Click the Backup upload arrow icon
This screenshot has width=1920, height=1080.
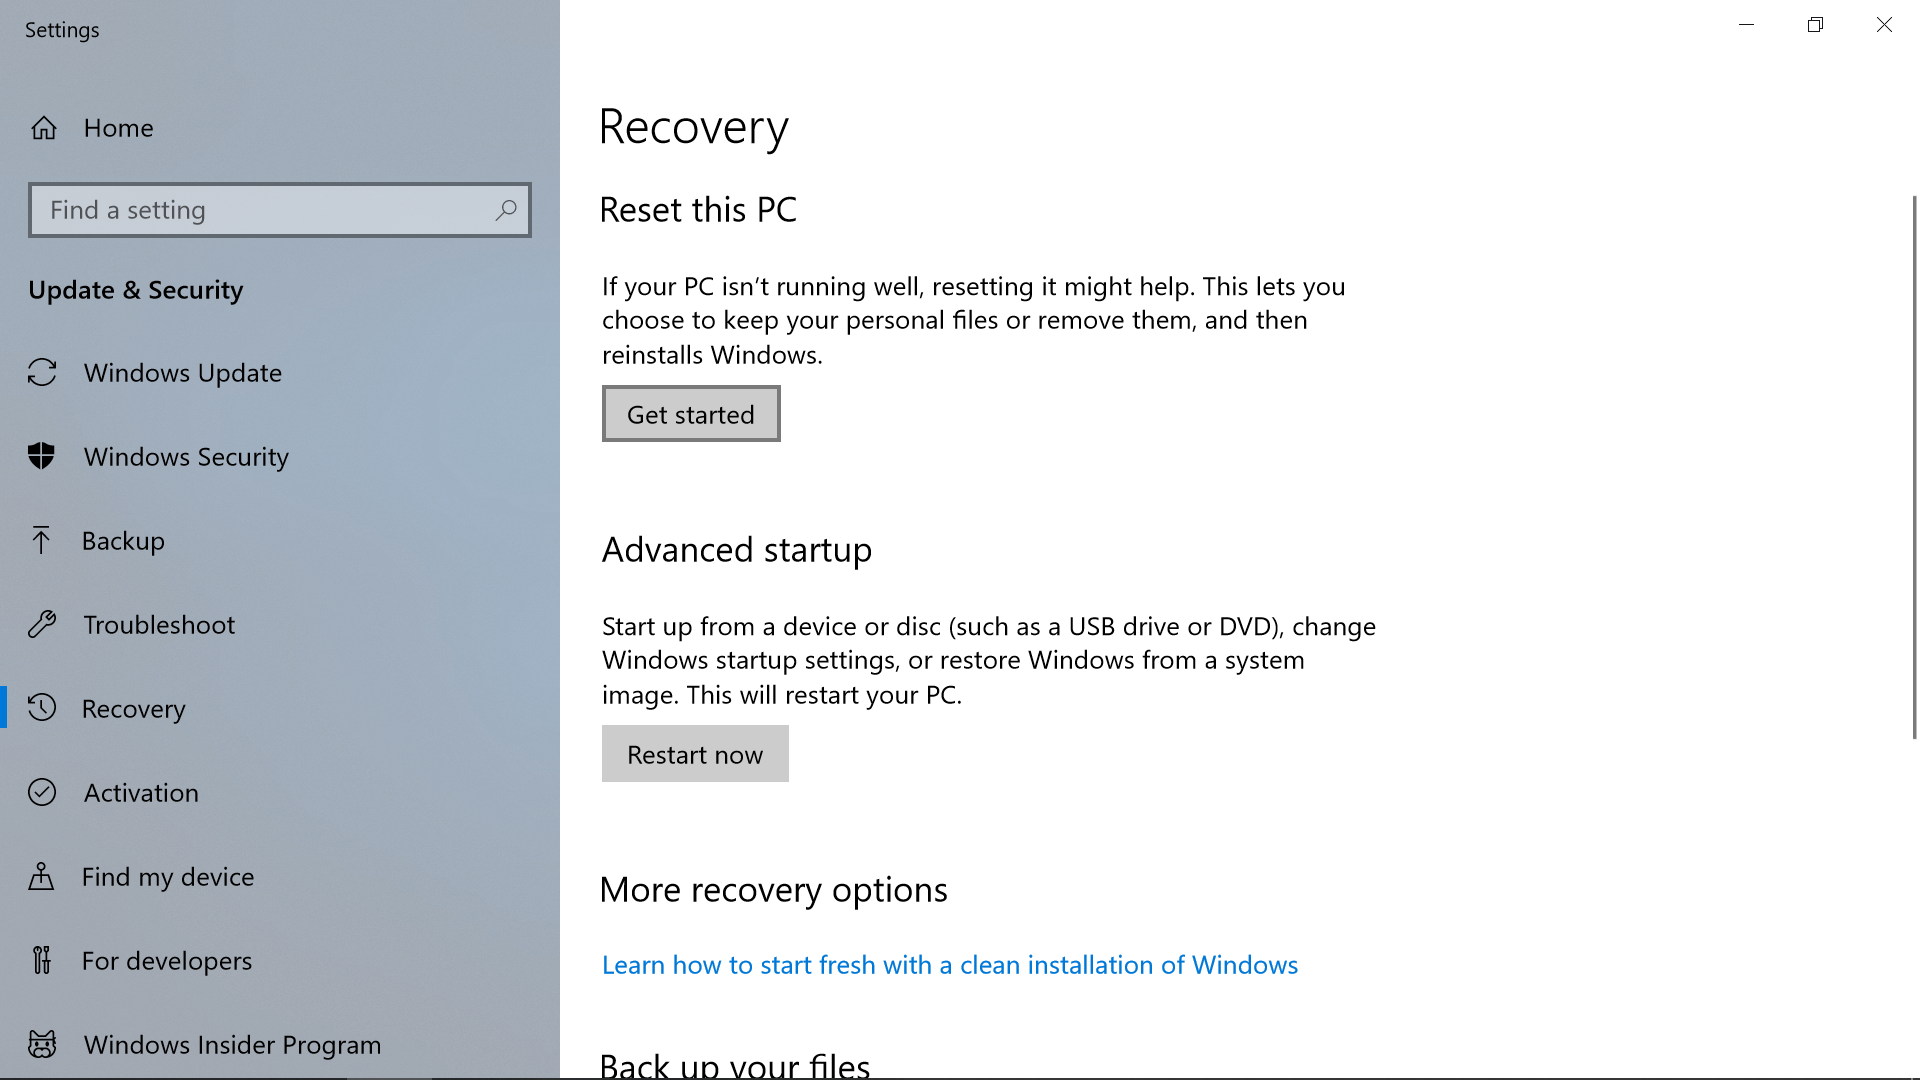pos(42,539)
